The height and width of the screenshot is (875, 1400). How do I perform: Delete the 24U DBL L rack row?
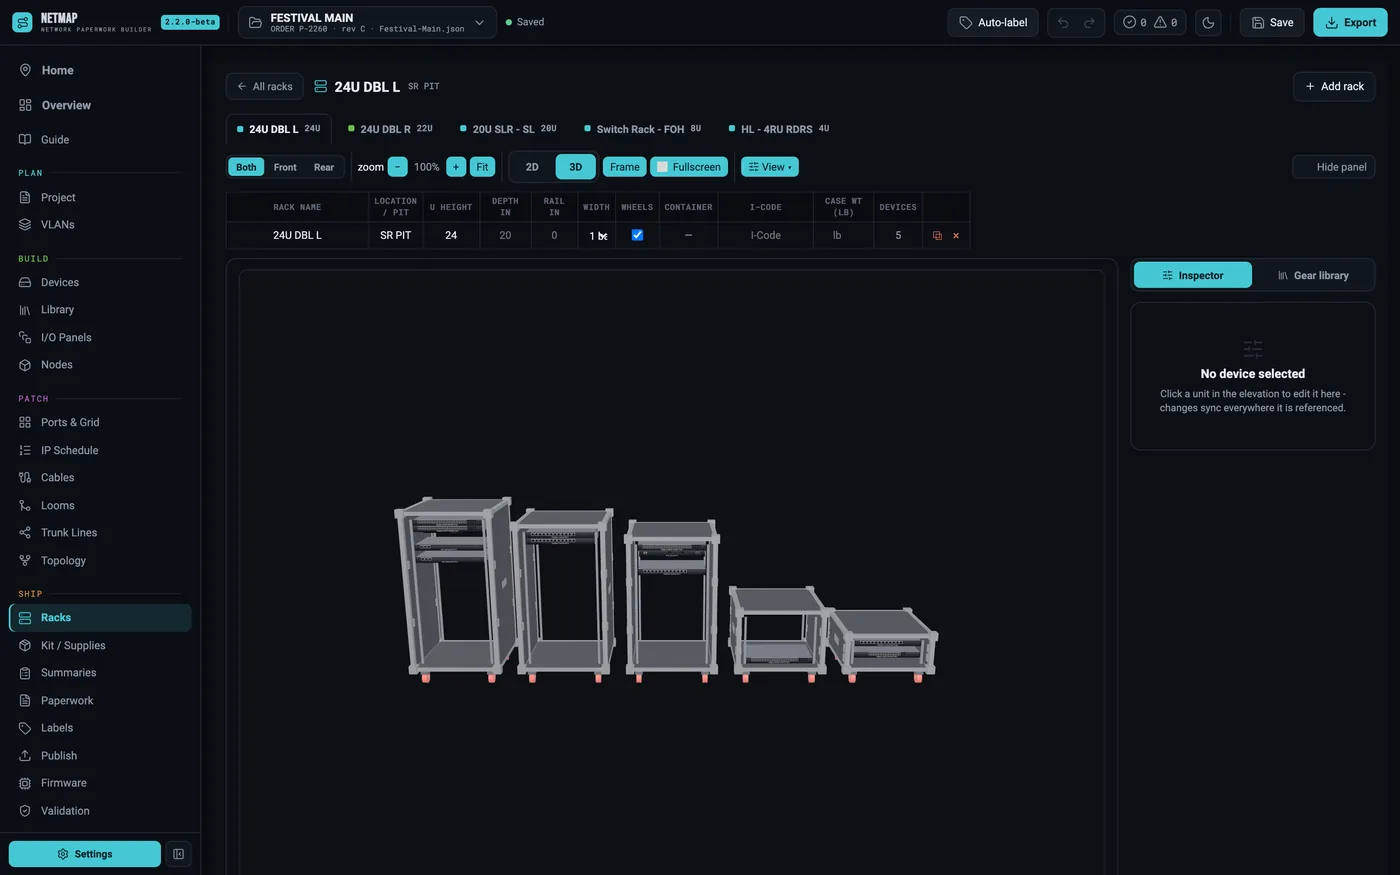(956, 236)
